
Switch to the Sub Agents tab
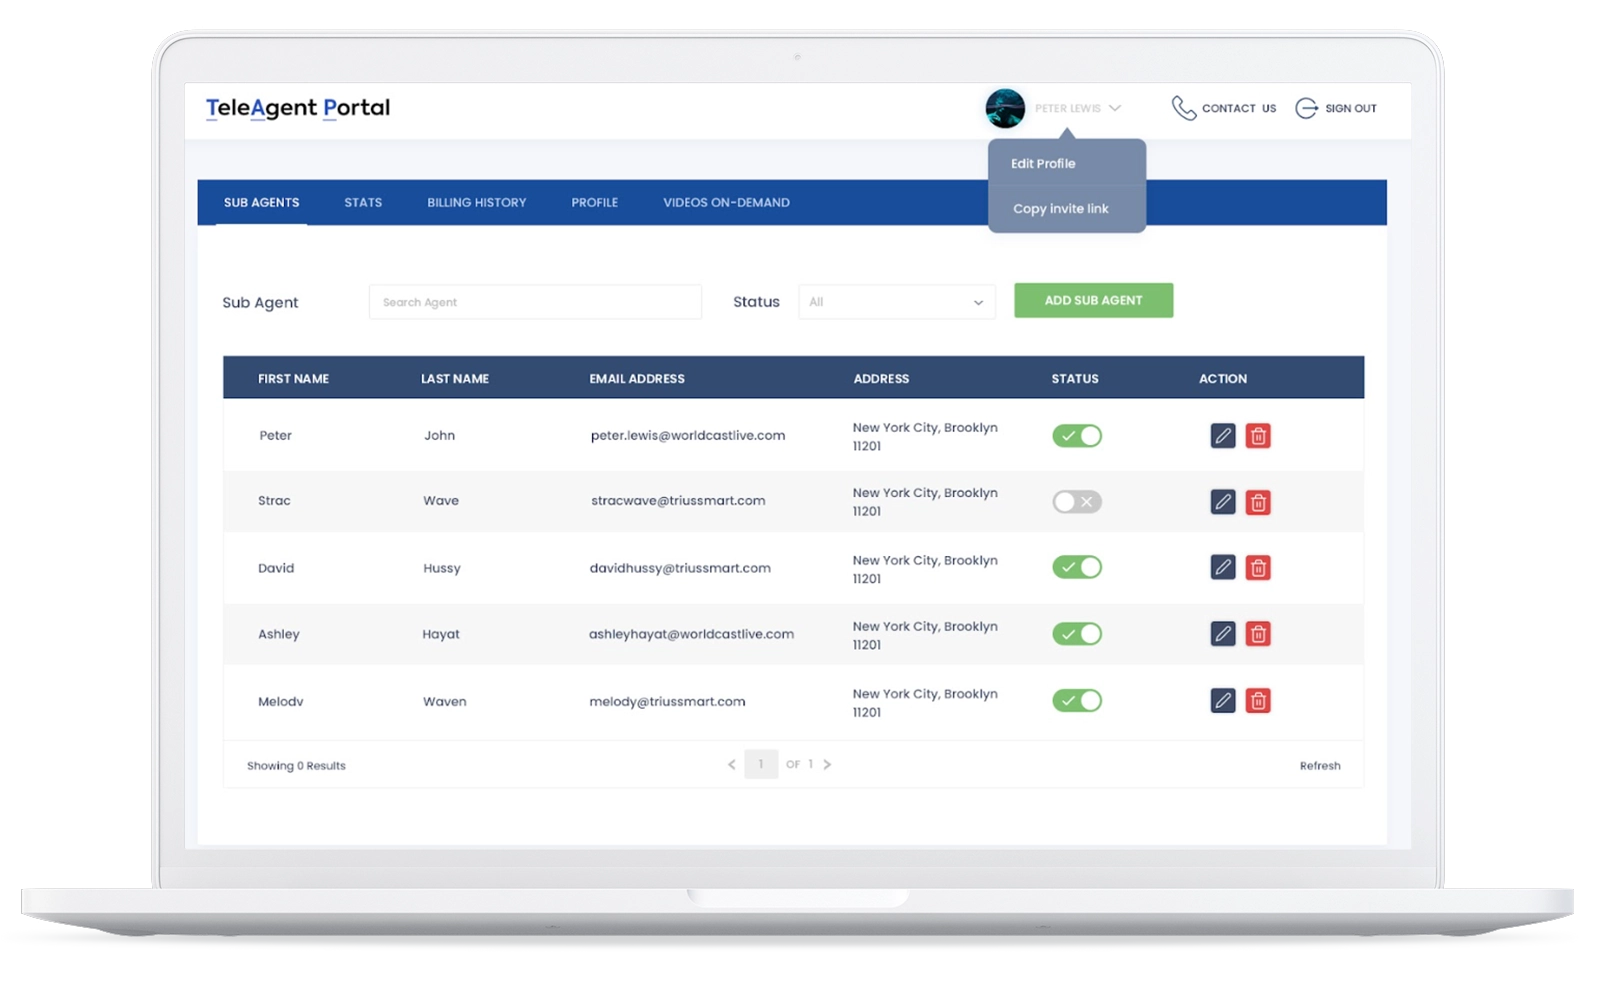point(262,202)
